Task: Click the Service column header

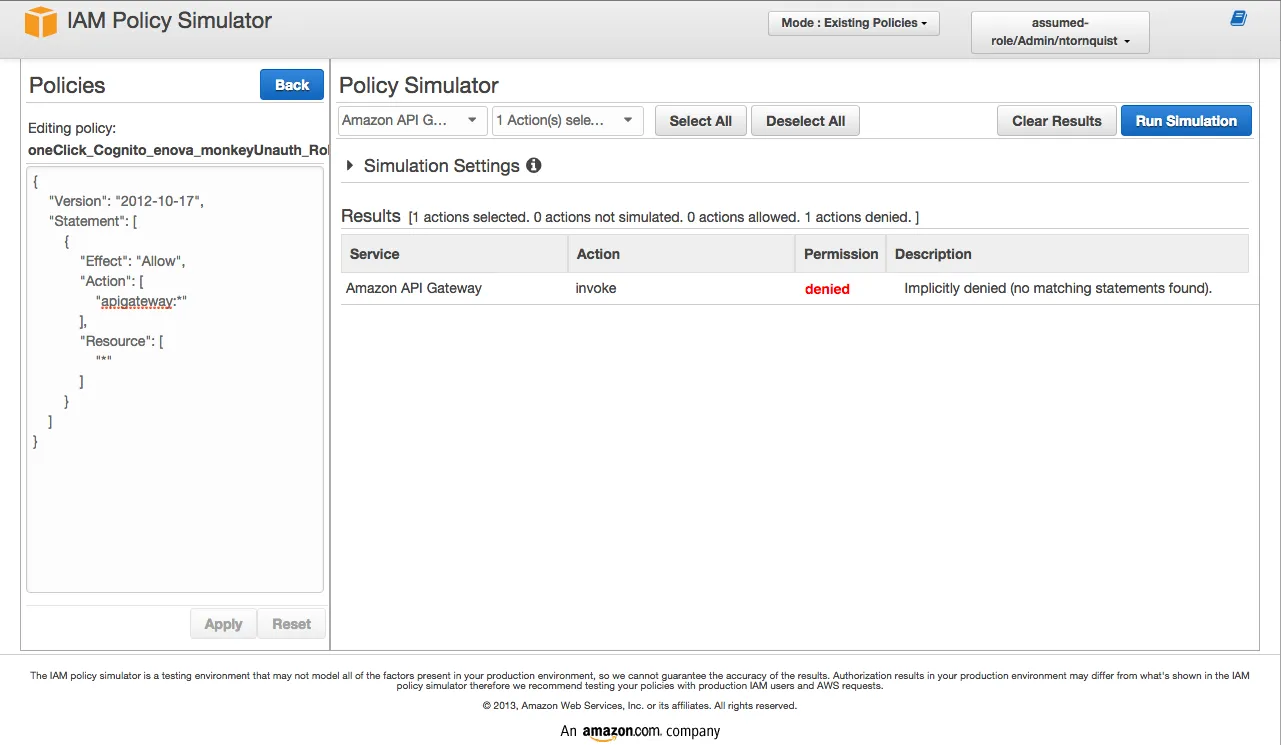Action: [x=455, y=254]
